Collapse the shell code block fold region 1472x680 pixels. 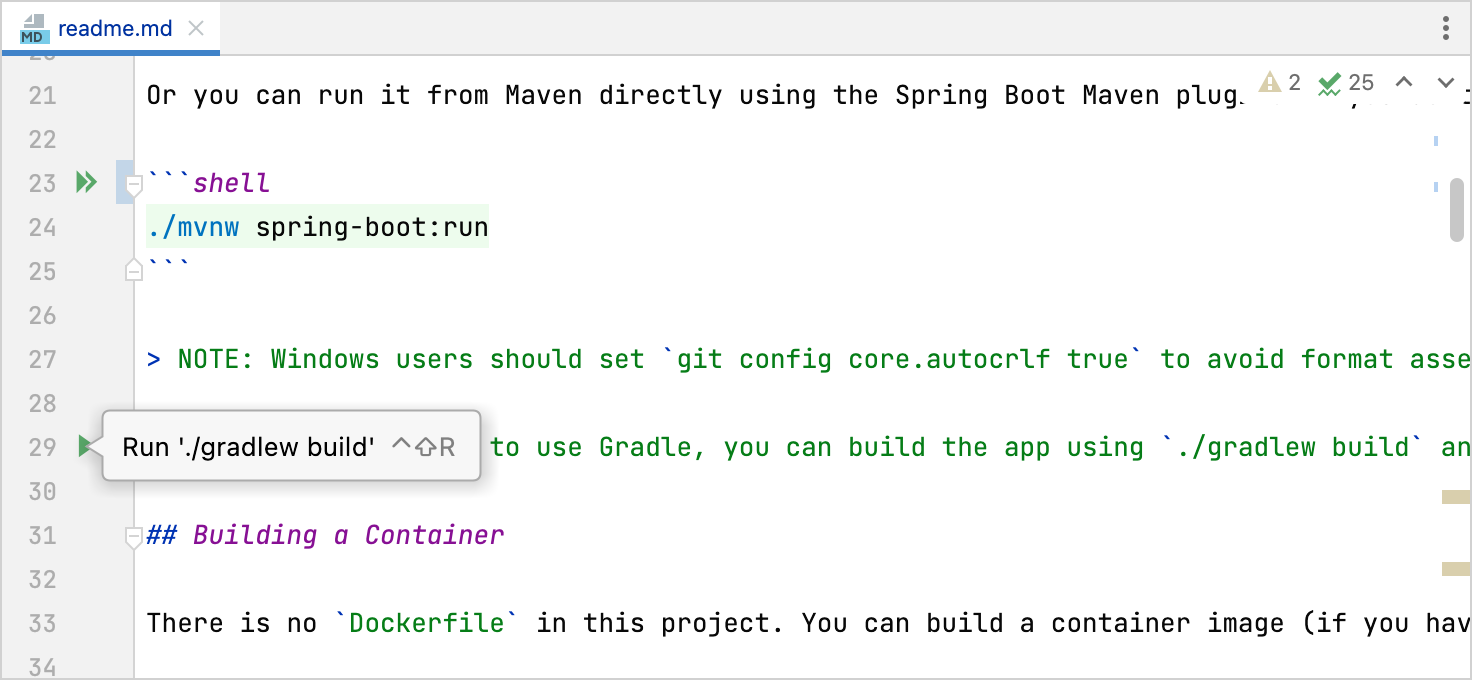click(132, 183)
